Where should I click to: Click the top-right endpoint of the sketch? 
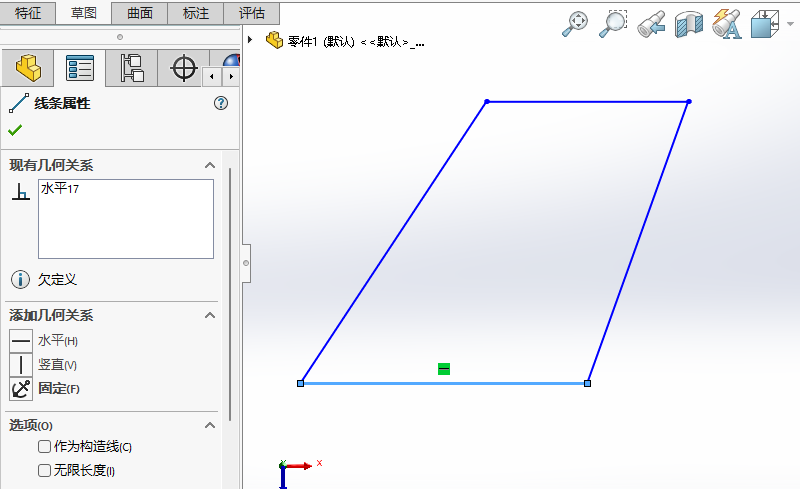coord(689,102)
